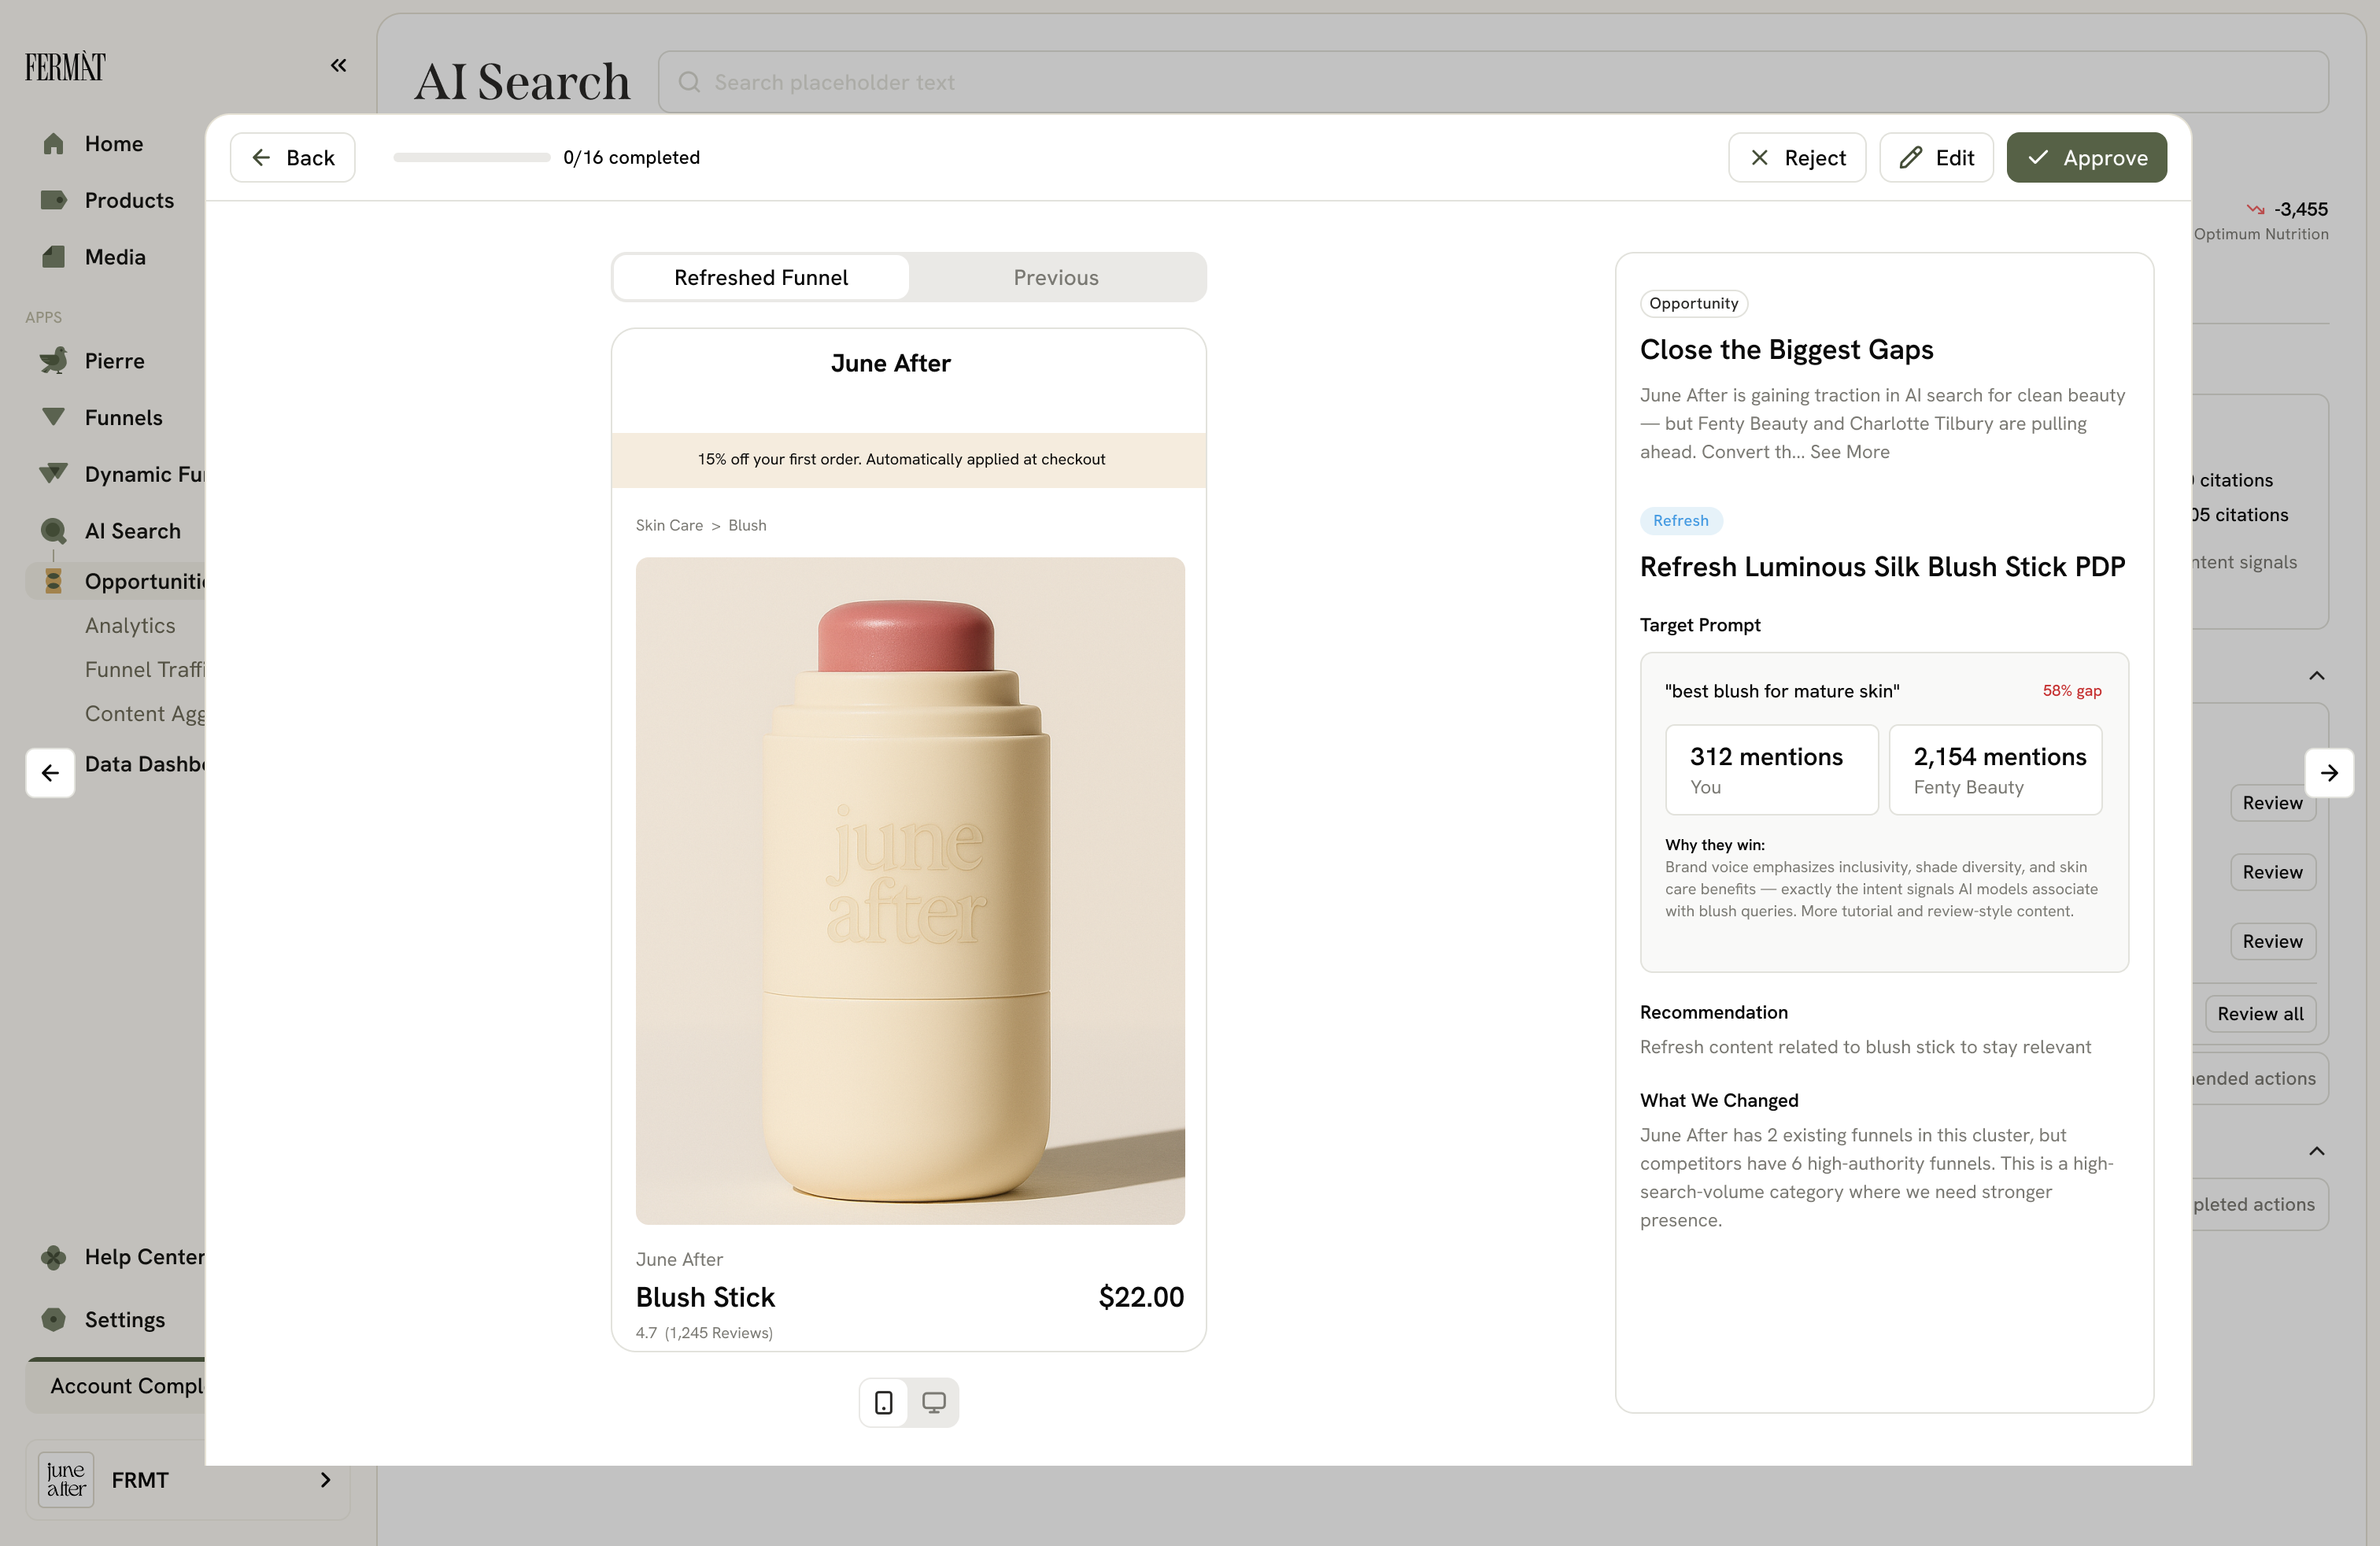Switch to the Previous tab
Image resolution: width=2380 pixels, height=1546 pixels.
[1055, 277]
